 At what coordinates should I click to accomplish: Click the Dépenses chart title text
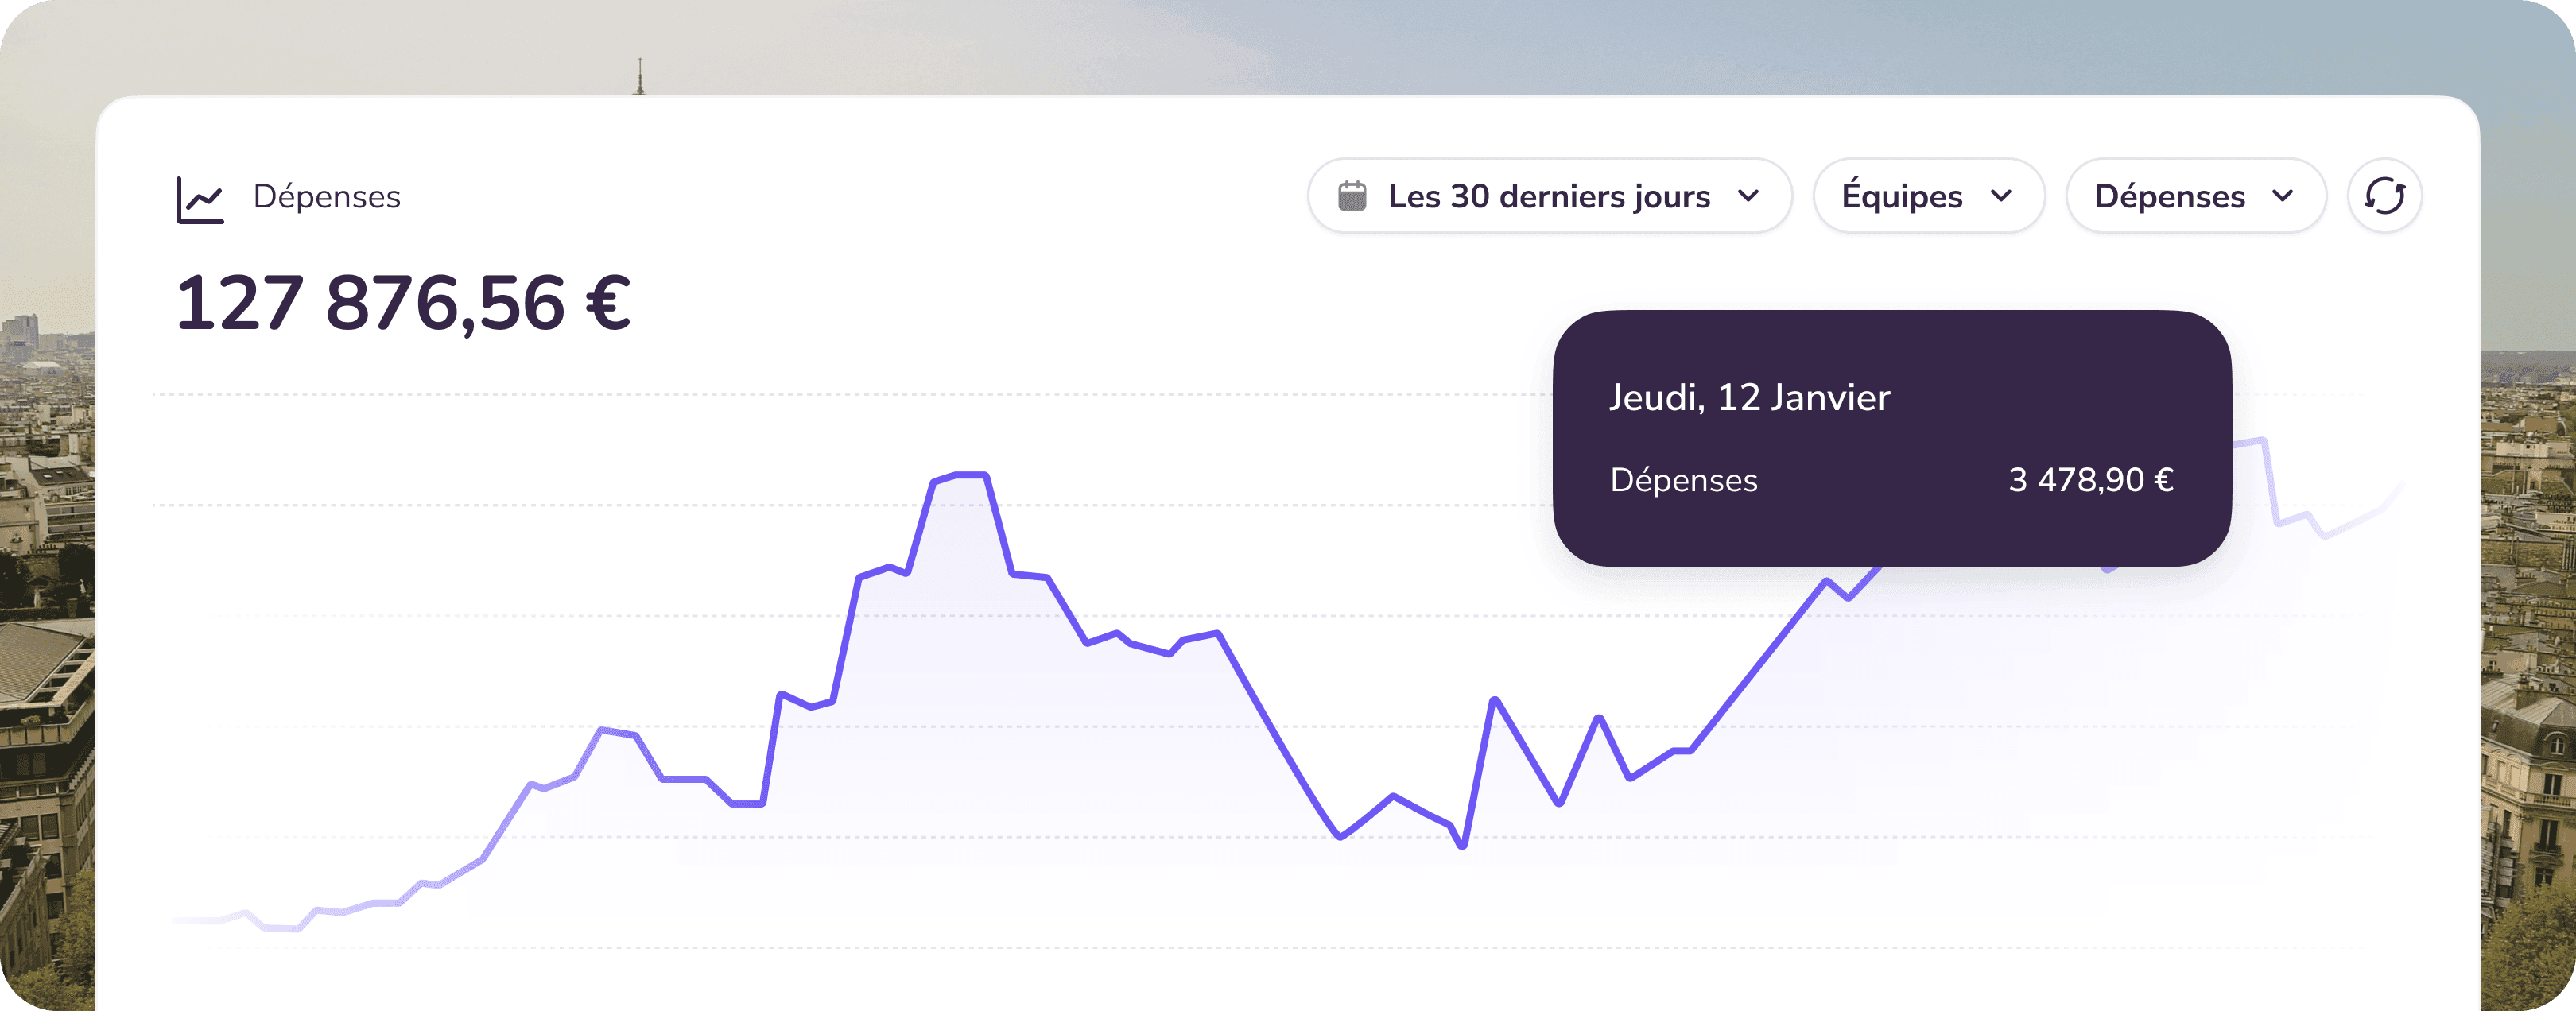[327, 197]
